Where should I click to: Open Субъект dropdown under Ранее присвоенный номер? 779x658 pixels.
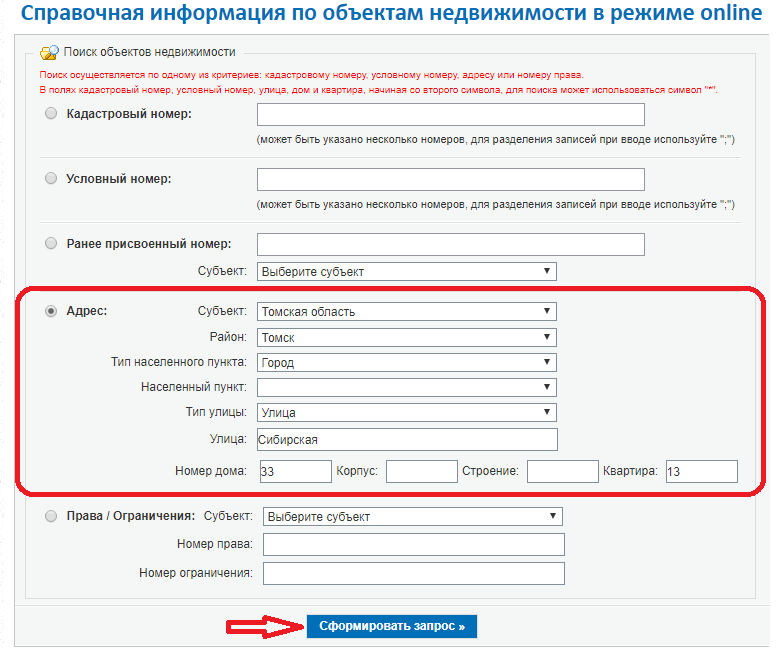point(406,271)
